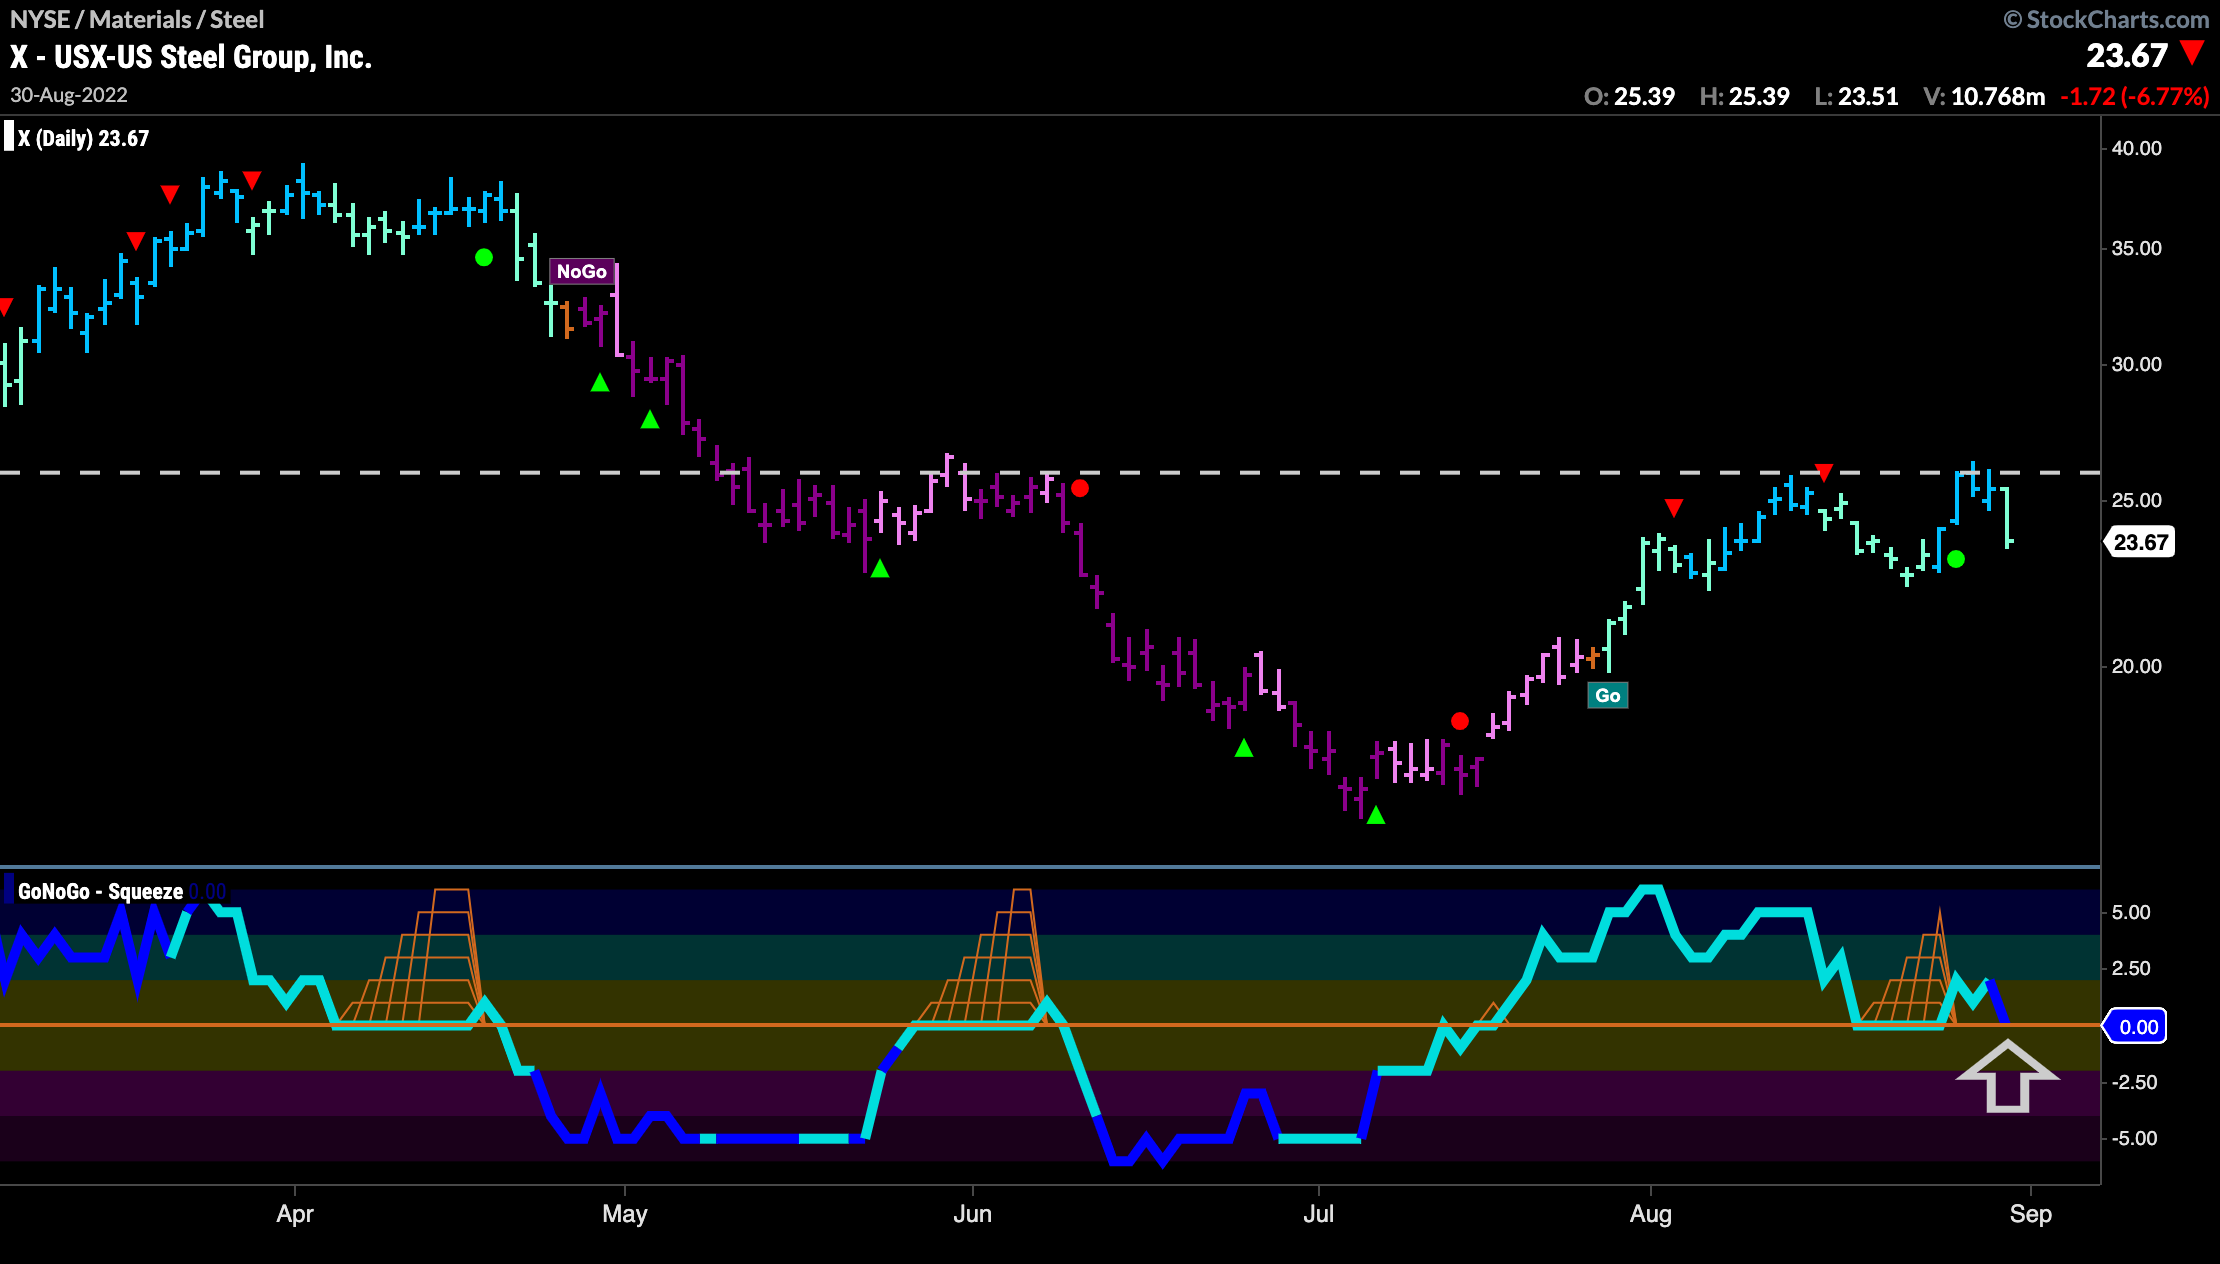The height and width of the screenshot is (1264, 2220).
Task: Click the 30-Aug-2022 date label
Action: (x=69, y=95)
